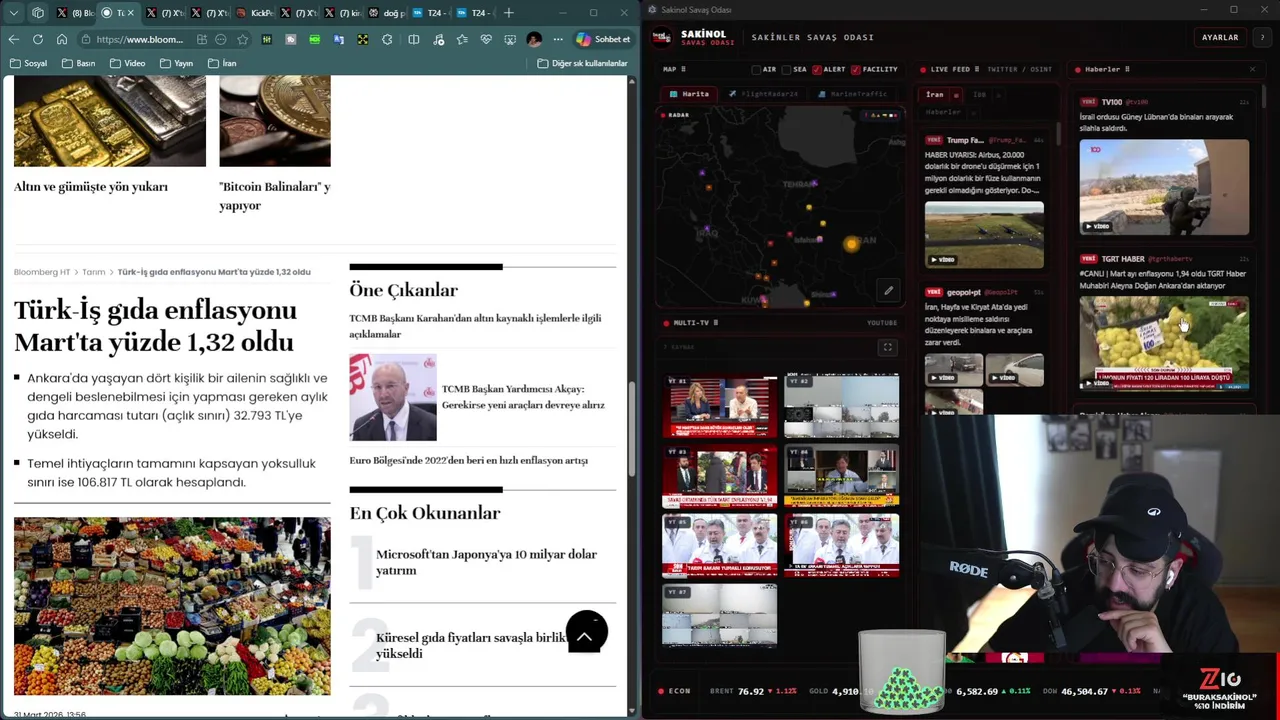Select the MarineTraffic tab

(x=852, y=94)
